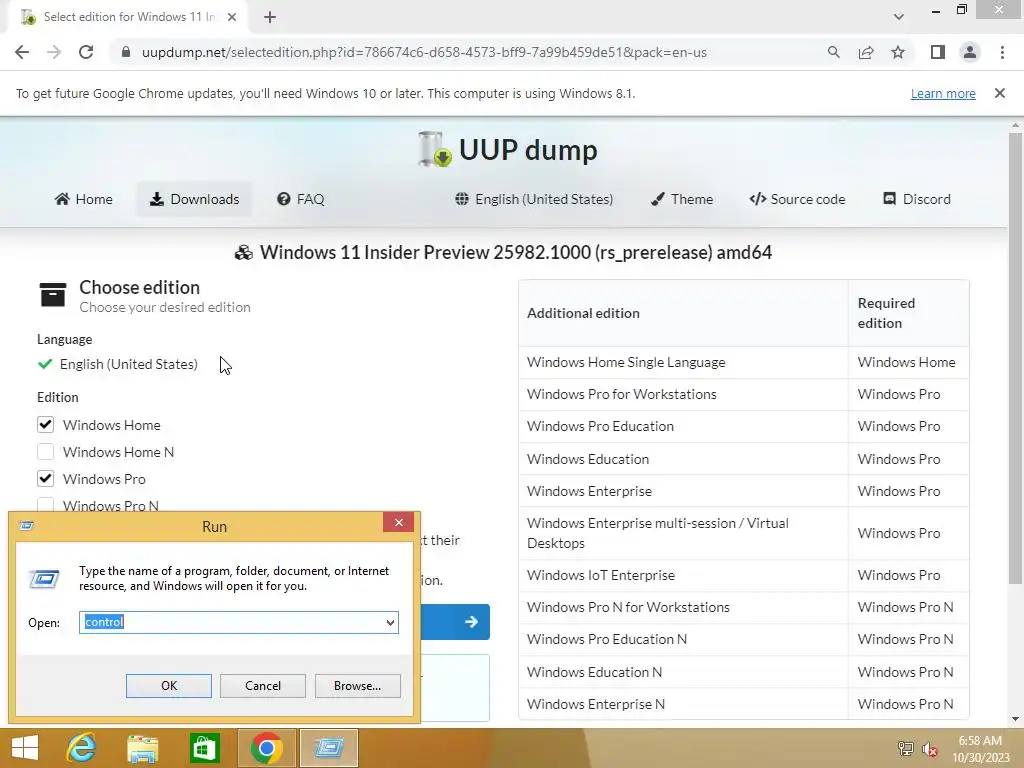
Task: Click the muted volume tray icon
Action: pyautogui.click(x=930, y=748)
